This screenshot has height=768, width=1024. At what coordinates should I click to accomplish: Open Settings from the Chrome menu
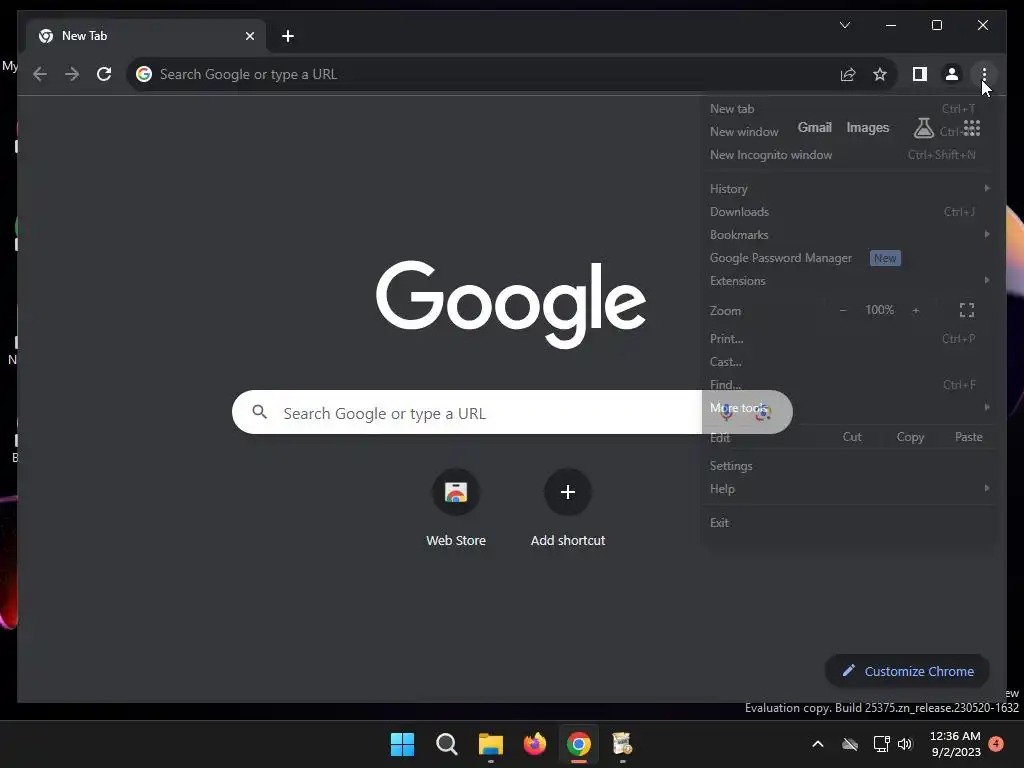click(x=848, y=466)
